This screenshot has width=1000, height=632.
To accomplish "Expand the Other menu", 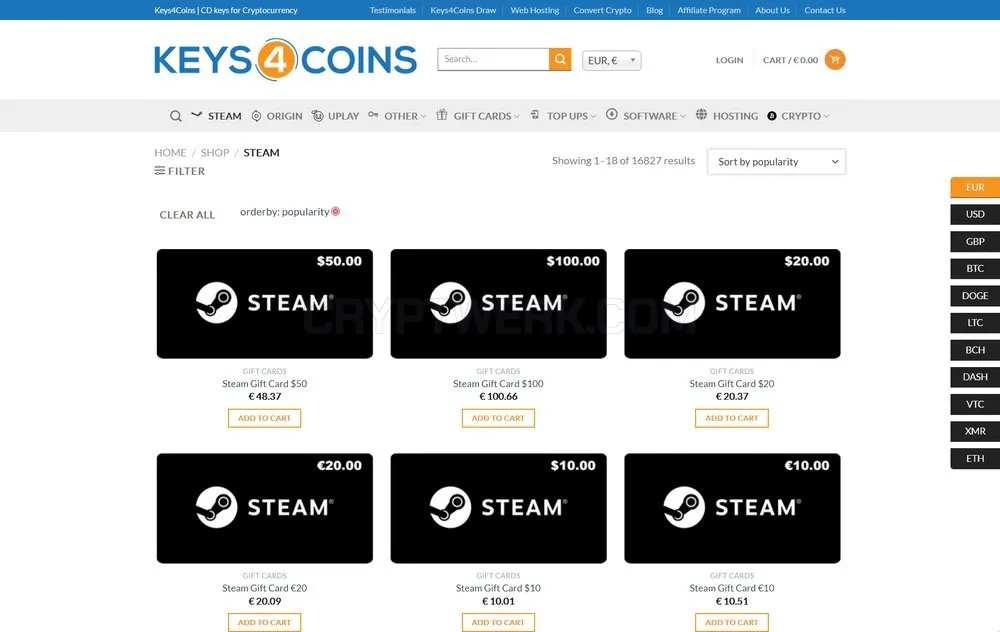I will point(405,116).
